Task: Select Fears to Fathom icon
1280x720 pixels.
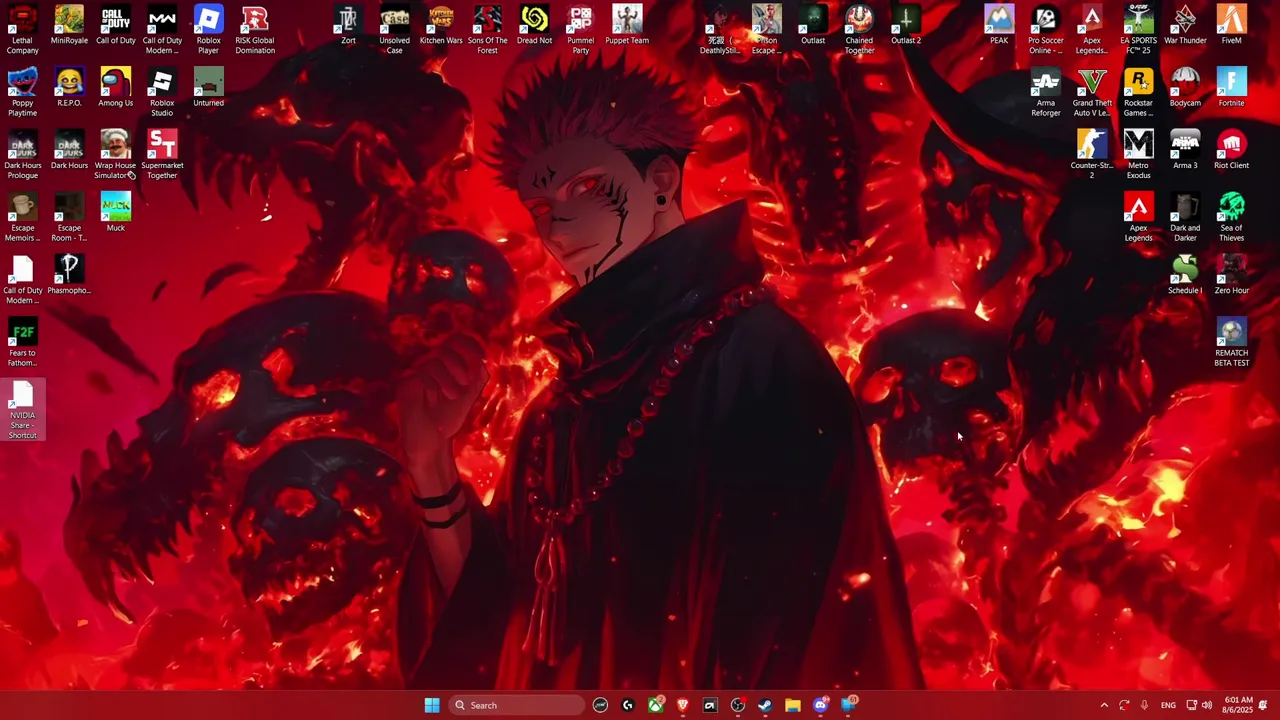Action: [23, 342]
